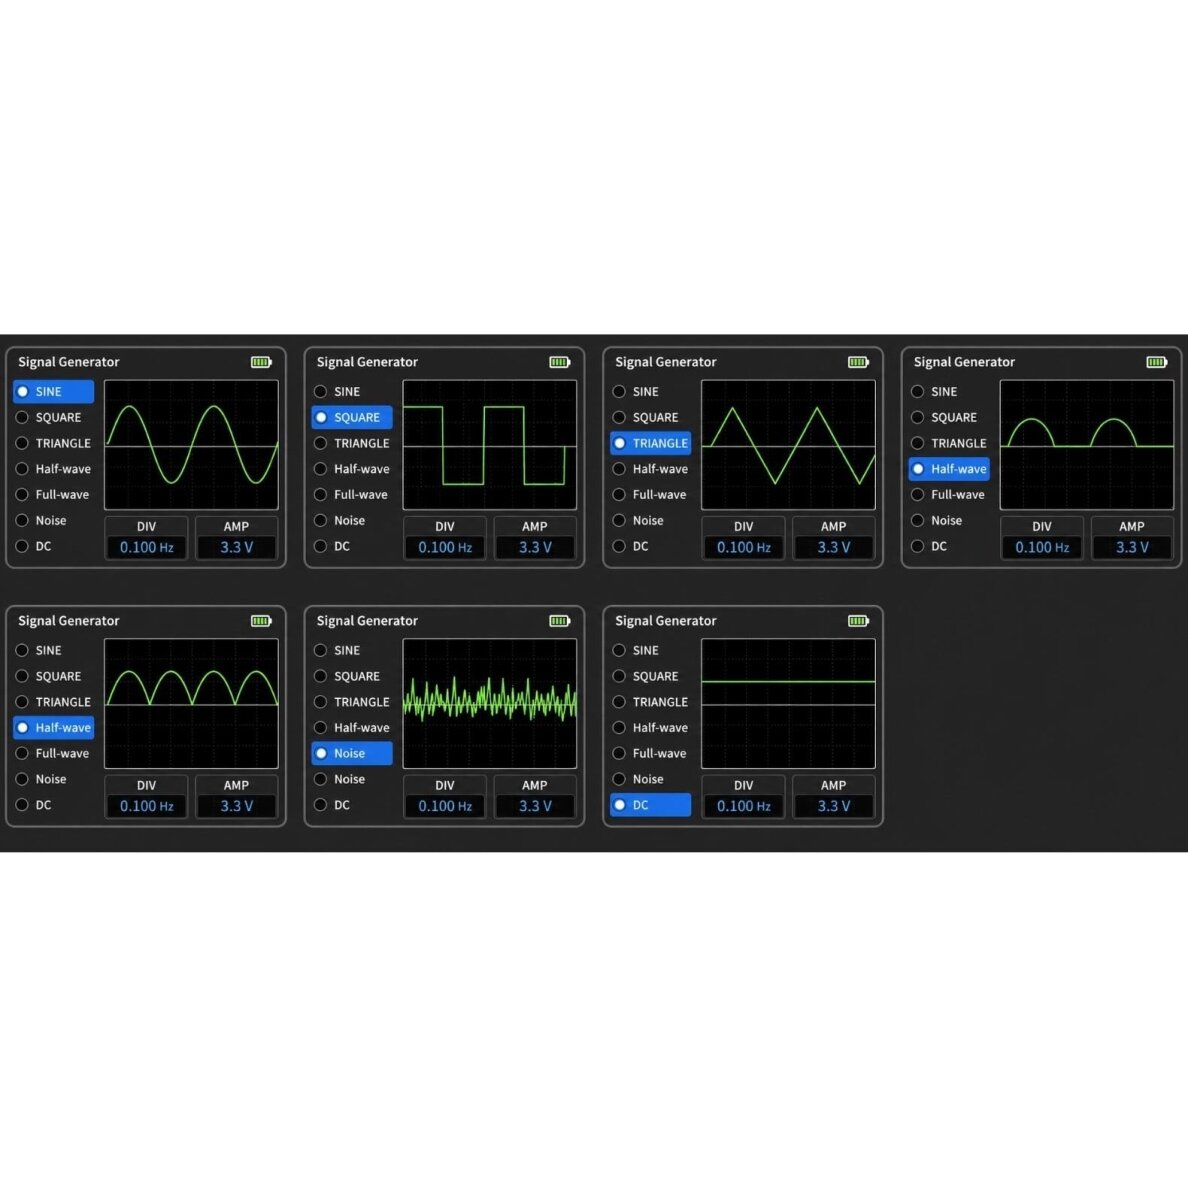This screenshot has height=1188, width=1188.
Task: Click battery icon in the DC-selected panel
Action: [x=858, y=621]
